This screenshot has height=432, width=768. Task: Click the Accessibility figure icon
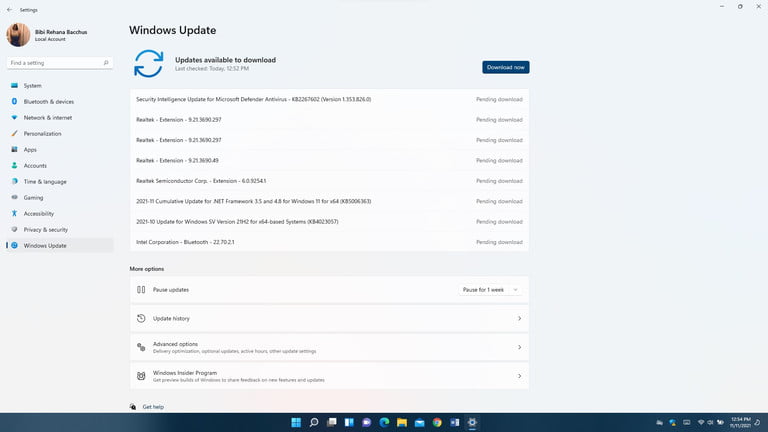click(x=14, y=214)
